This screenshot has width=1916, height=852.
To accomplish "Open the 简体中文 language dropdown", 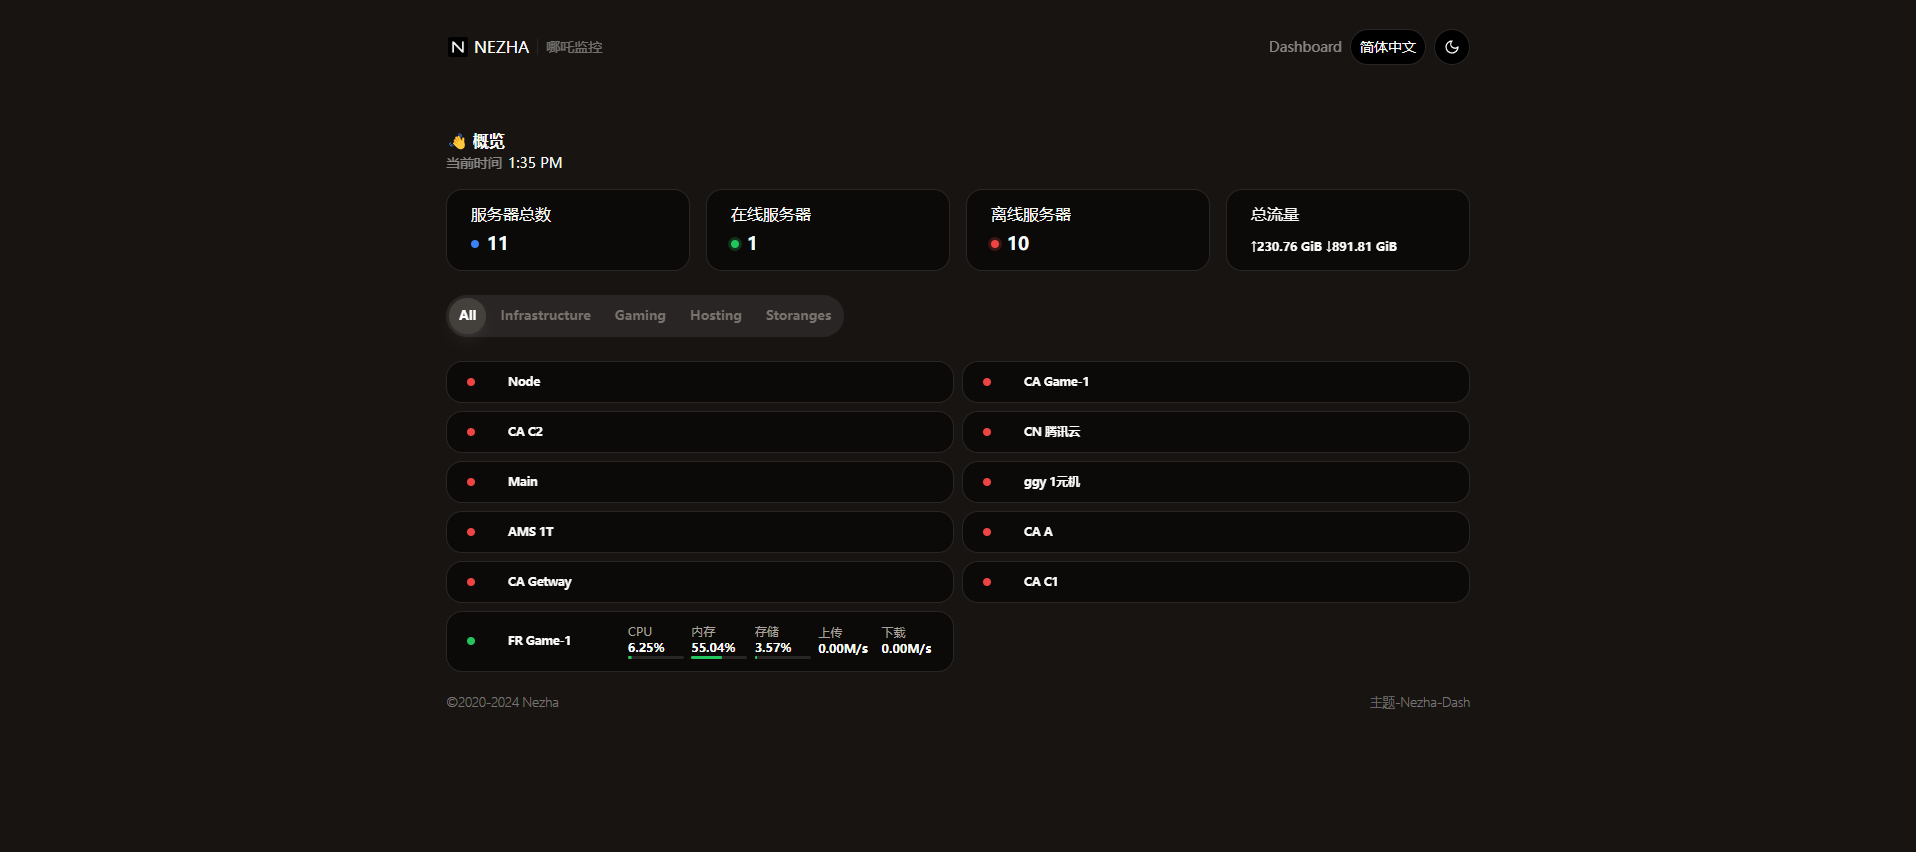I will (x=1387, y=47).
